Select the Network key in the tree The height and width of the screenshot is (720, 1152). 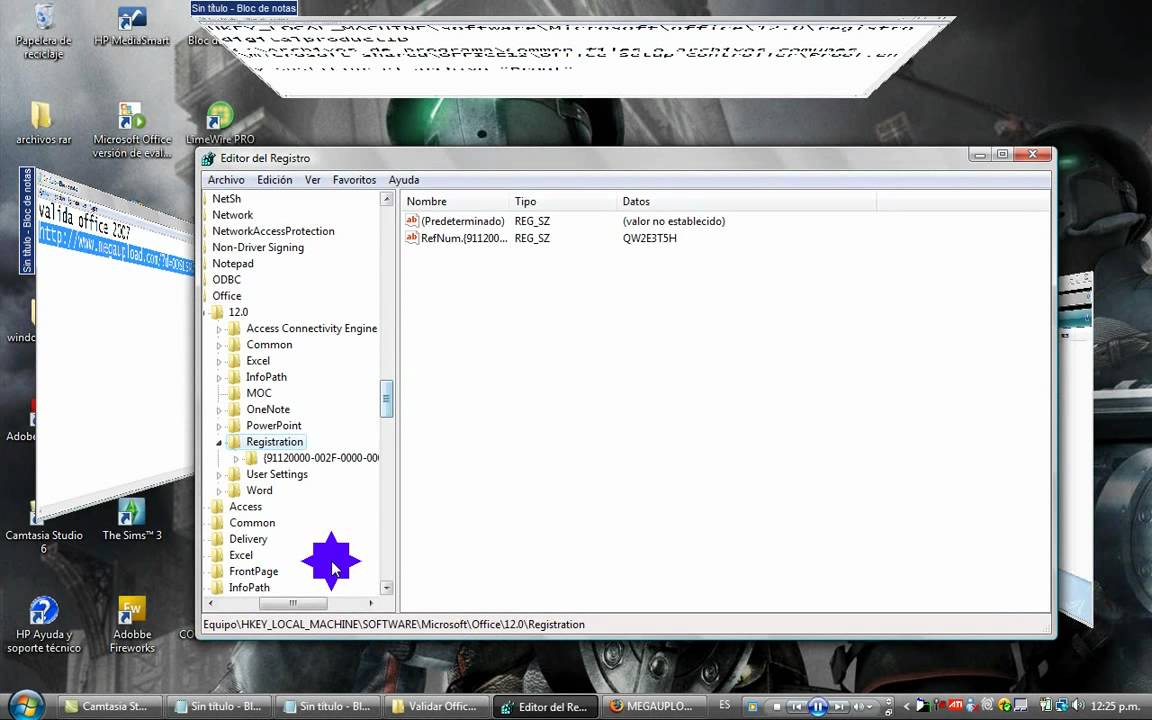(232, 215)
